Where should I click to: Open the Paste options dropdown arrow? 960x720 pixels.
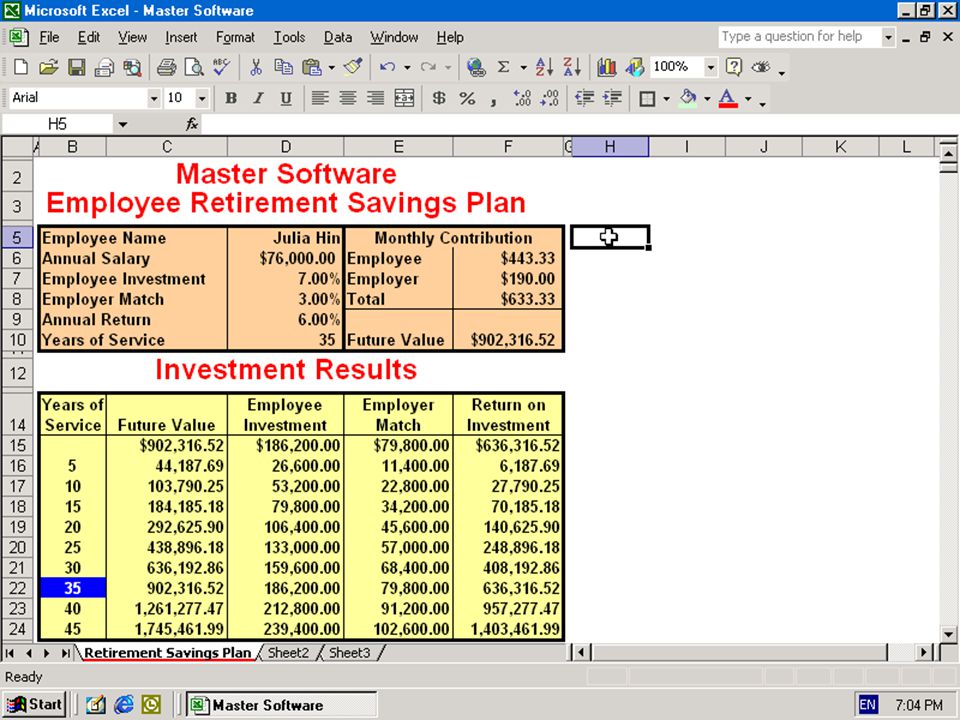point(332,67)
